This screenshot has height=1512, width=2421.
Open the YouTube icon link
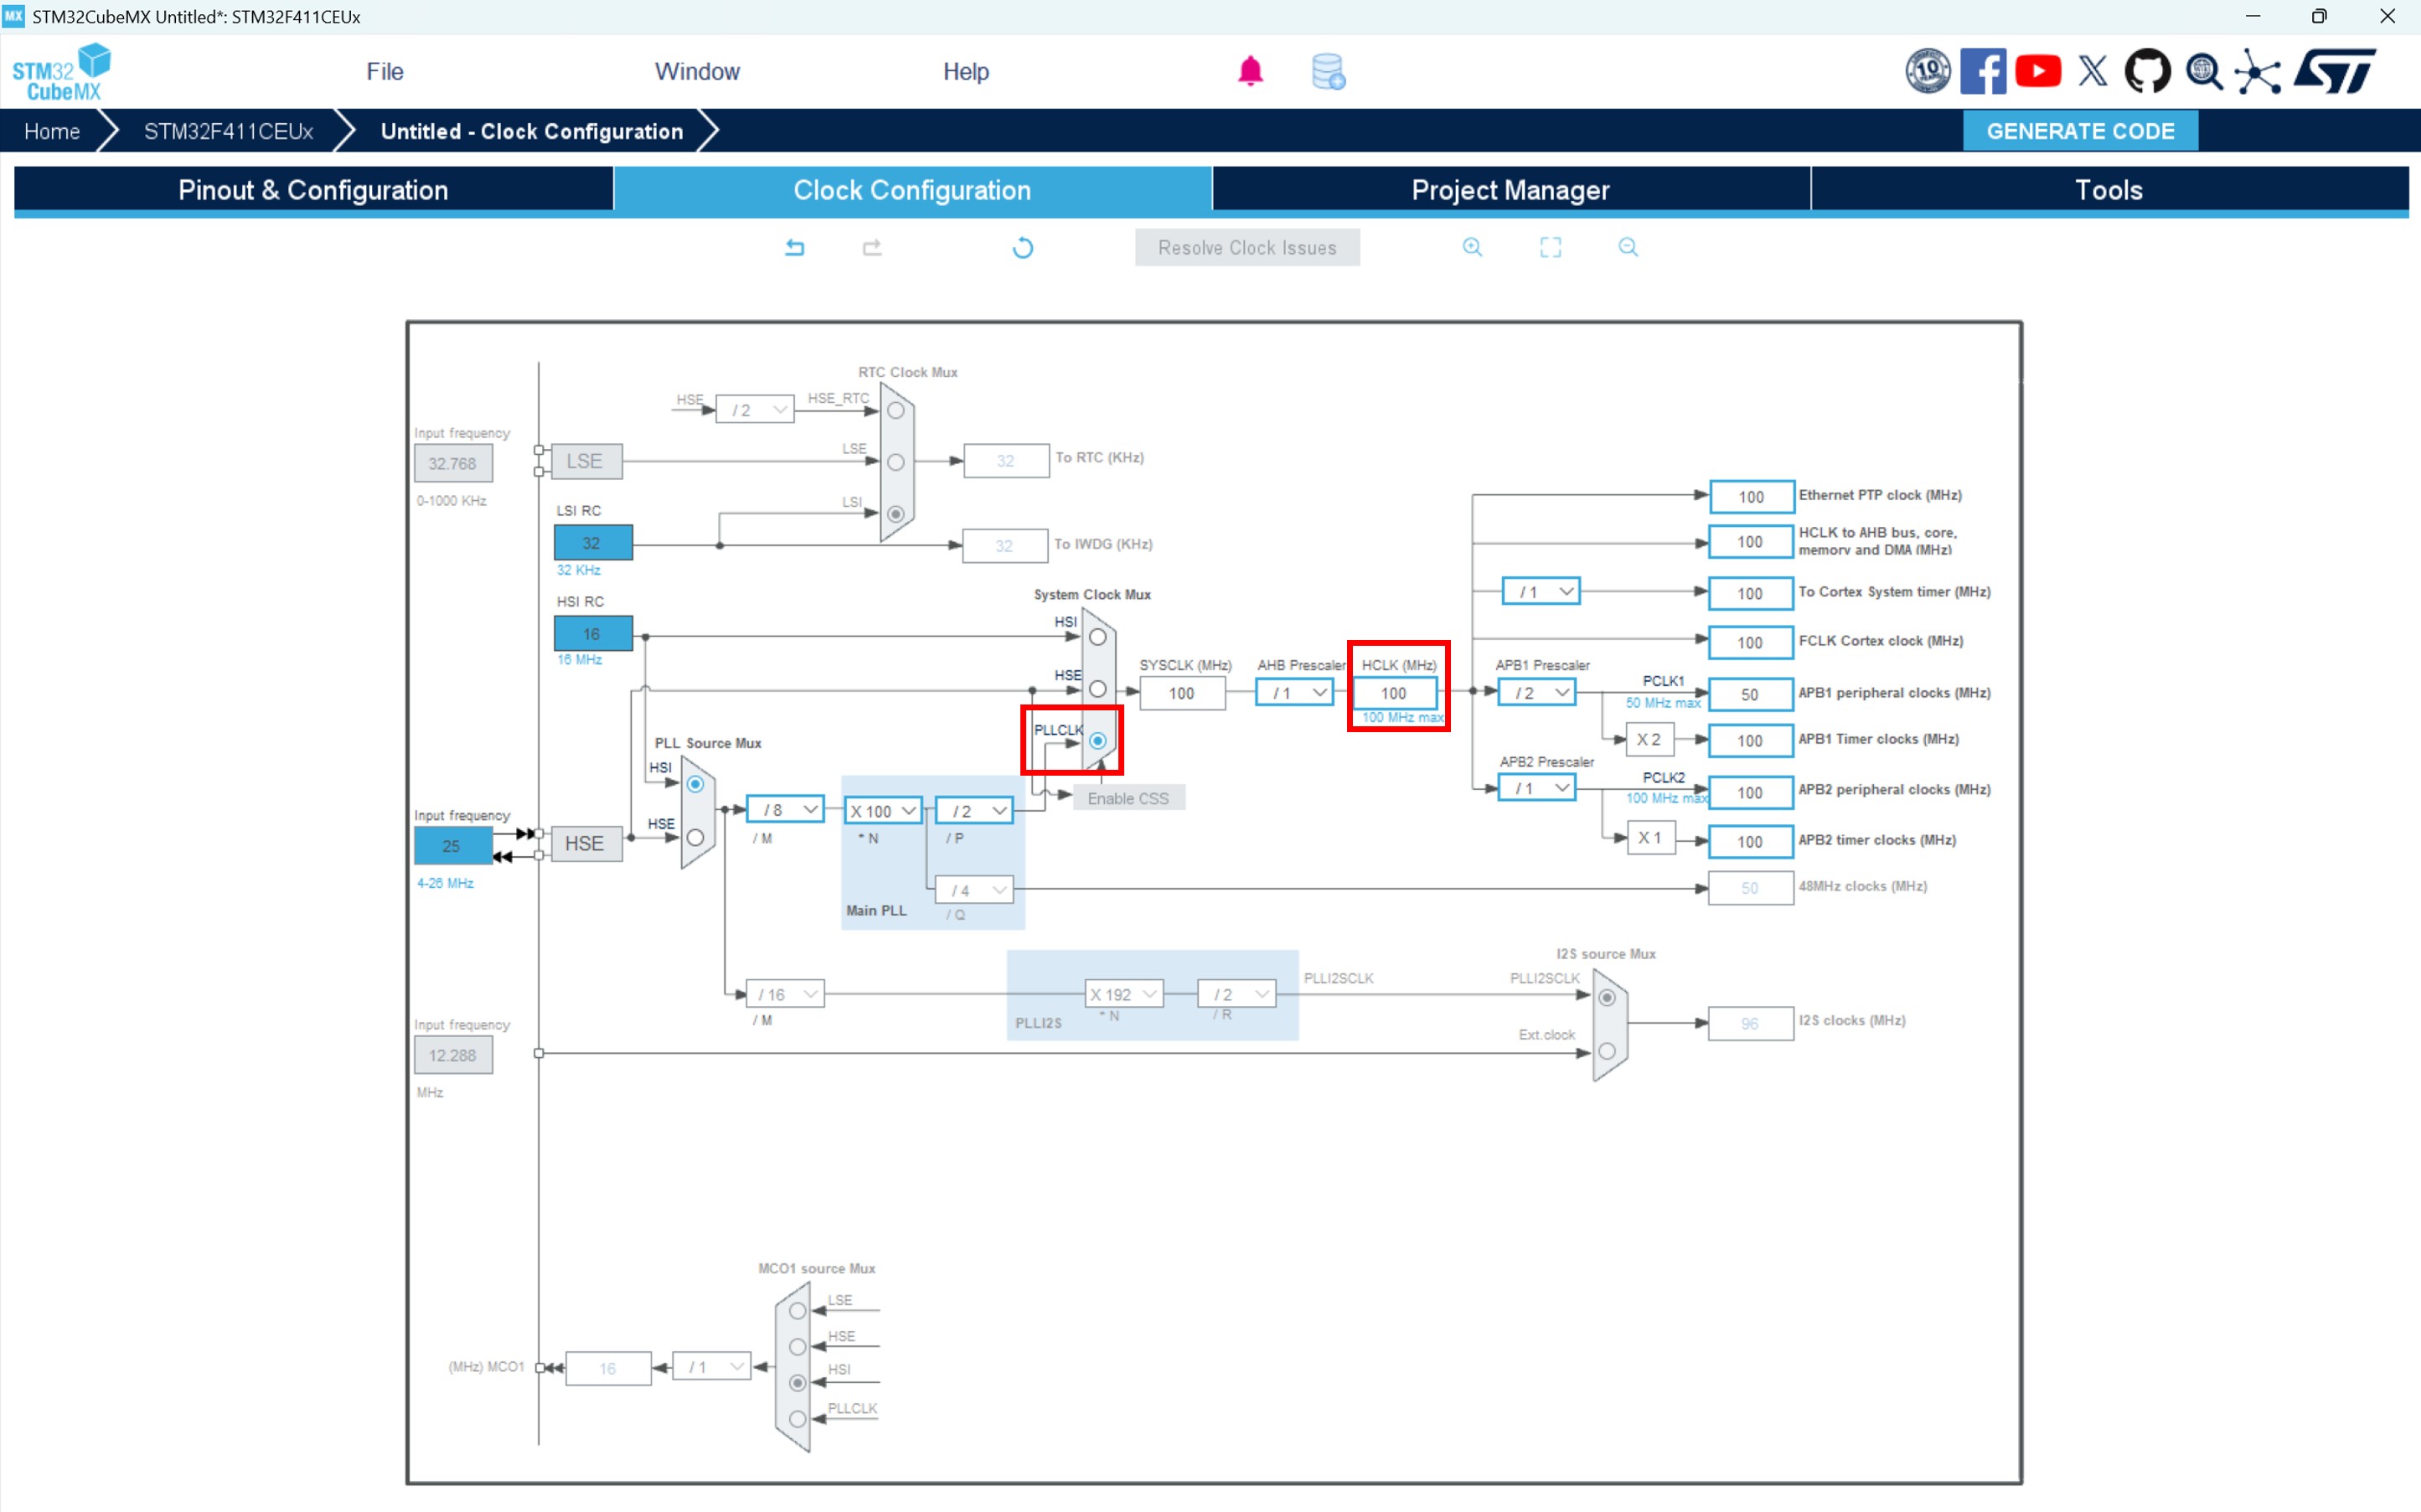(x=2037, y=71)
